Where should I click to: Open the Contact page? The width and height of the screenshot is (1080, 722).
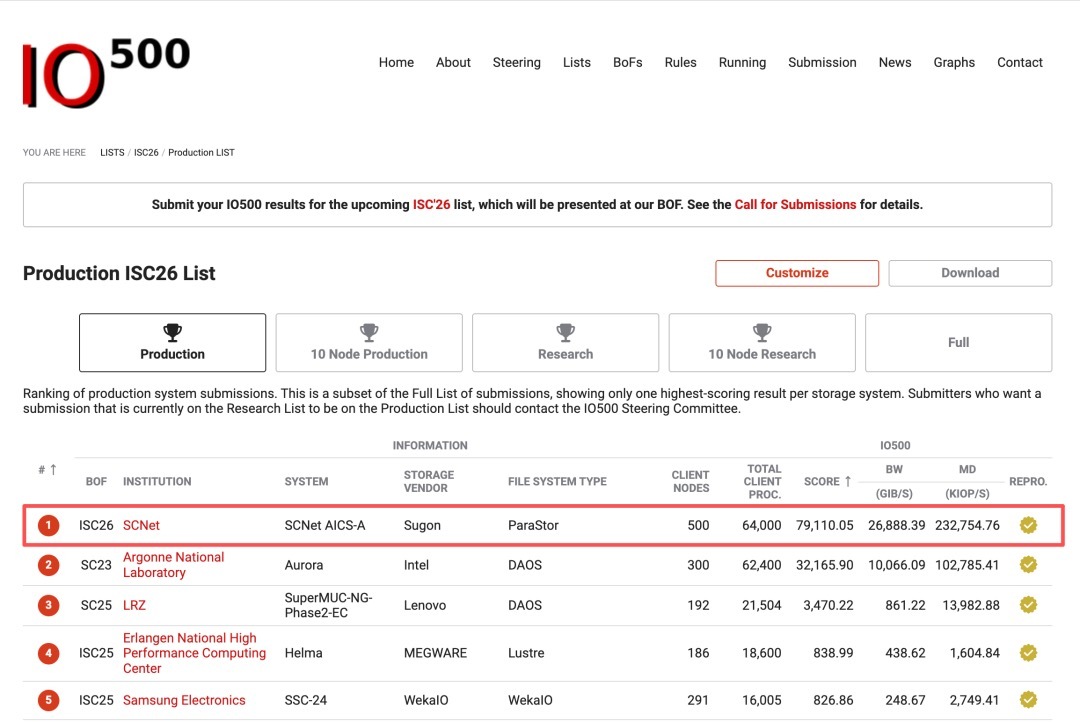click(1019, 62)
